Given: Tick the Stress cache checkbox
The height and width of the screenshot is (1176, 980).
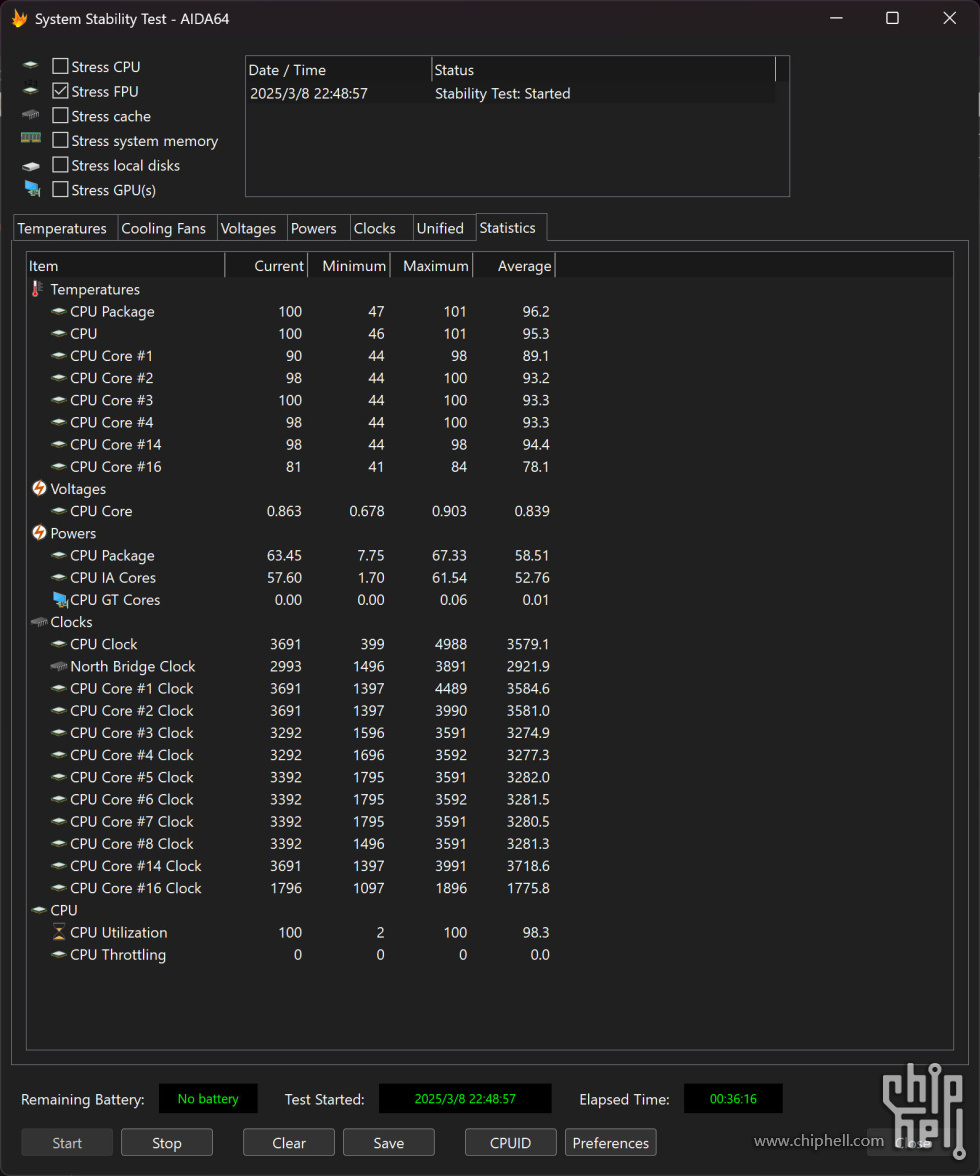Looking at the screenshot, I should (x=60, y=116).
